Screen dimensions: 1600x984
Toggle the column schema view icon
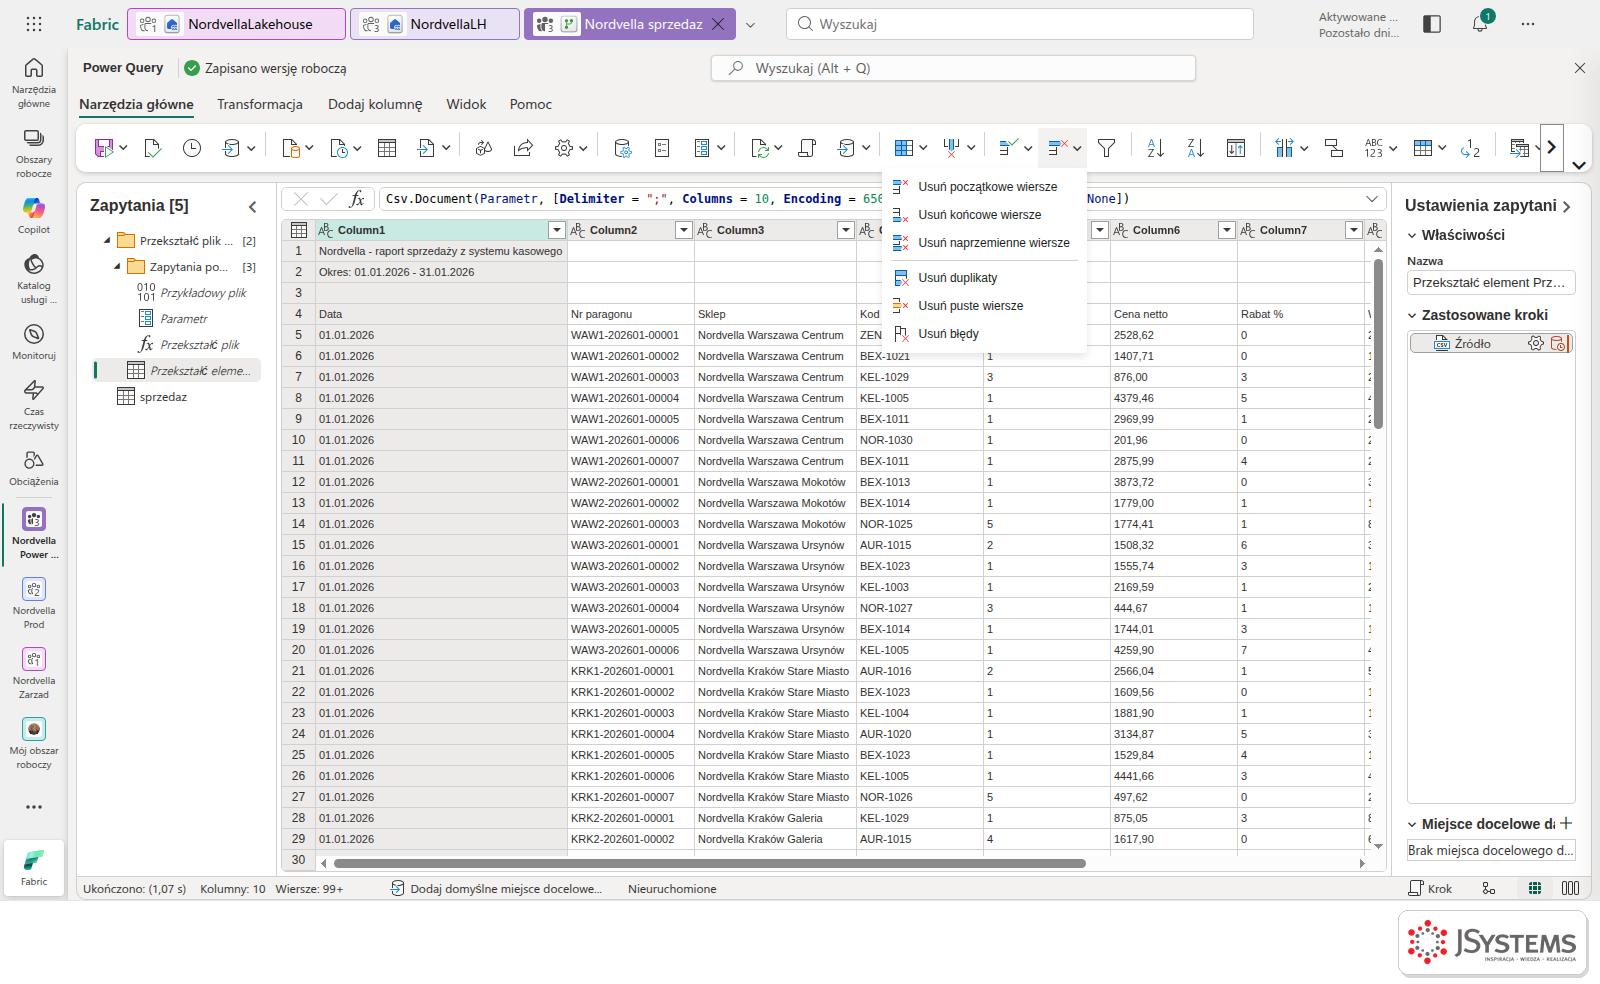pos(1571,888)
